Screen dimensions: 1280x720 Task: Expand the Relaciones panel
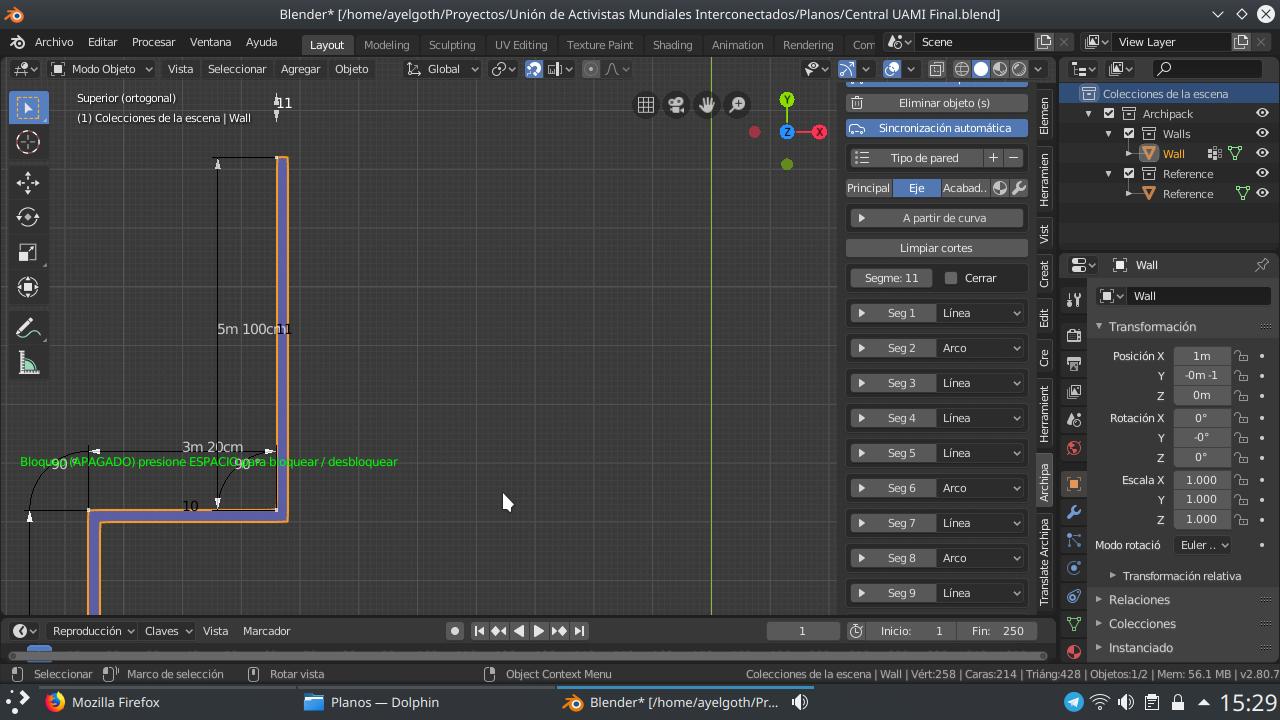tap(1139, 600)
